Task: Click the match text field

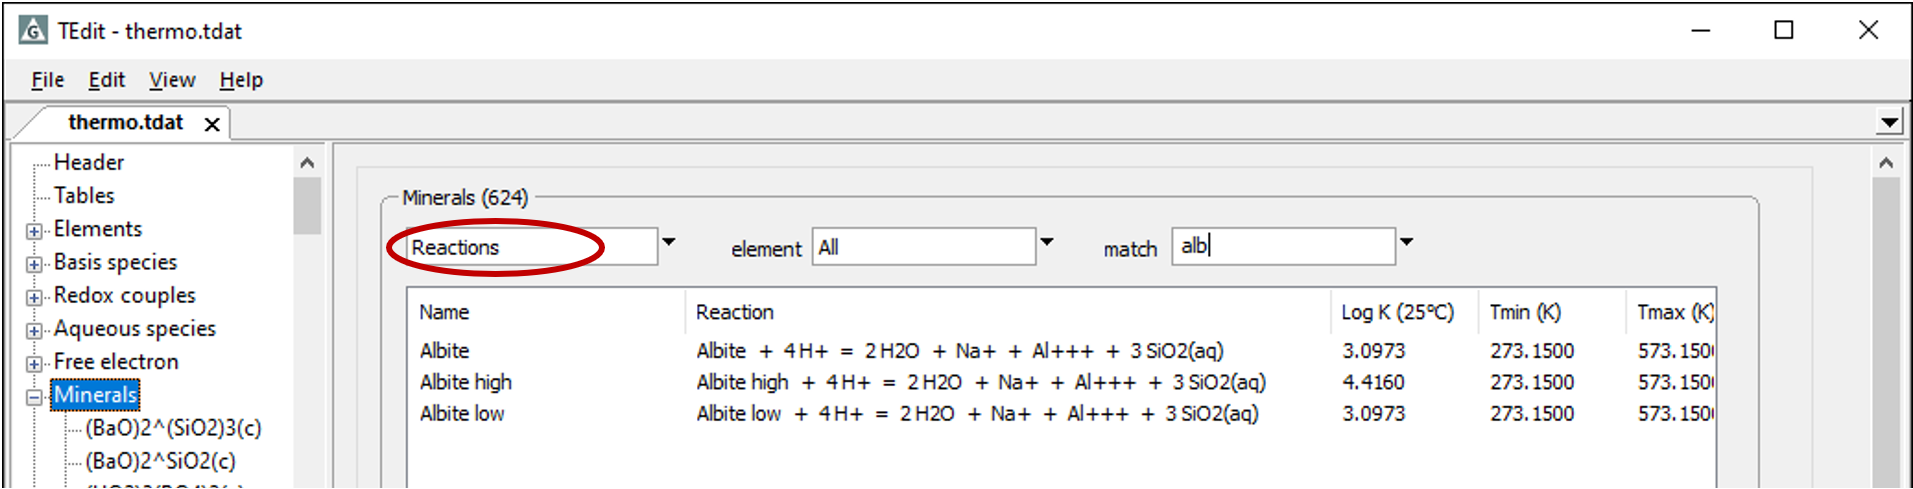Action: point(1282,246)
